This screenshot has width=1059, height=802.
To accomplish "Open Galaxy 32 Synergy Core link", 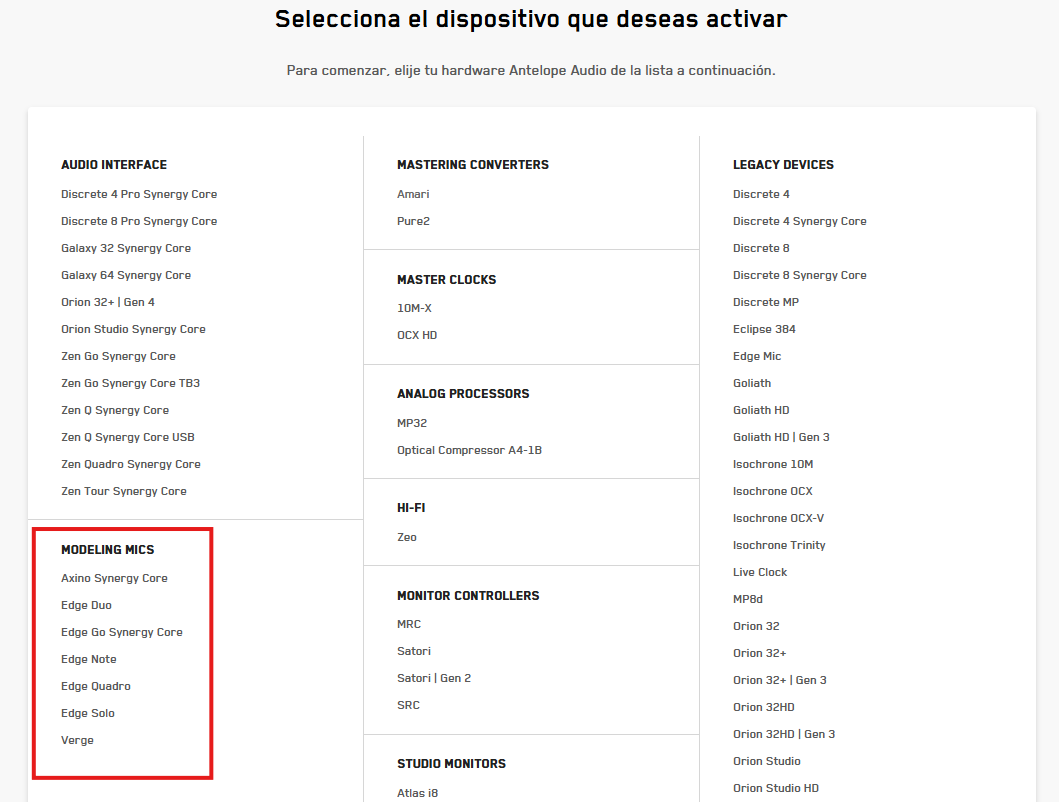I will tap(126, 248).
